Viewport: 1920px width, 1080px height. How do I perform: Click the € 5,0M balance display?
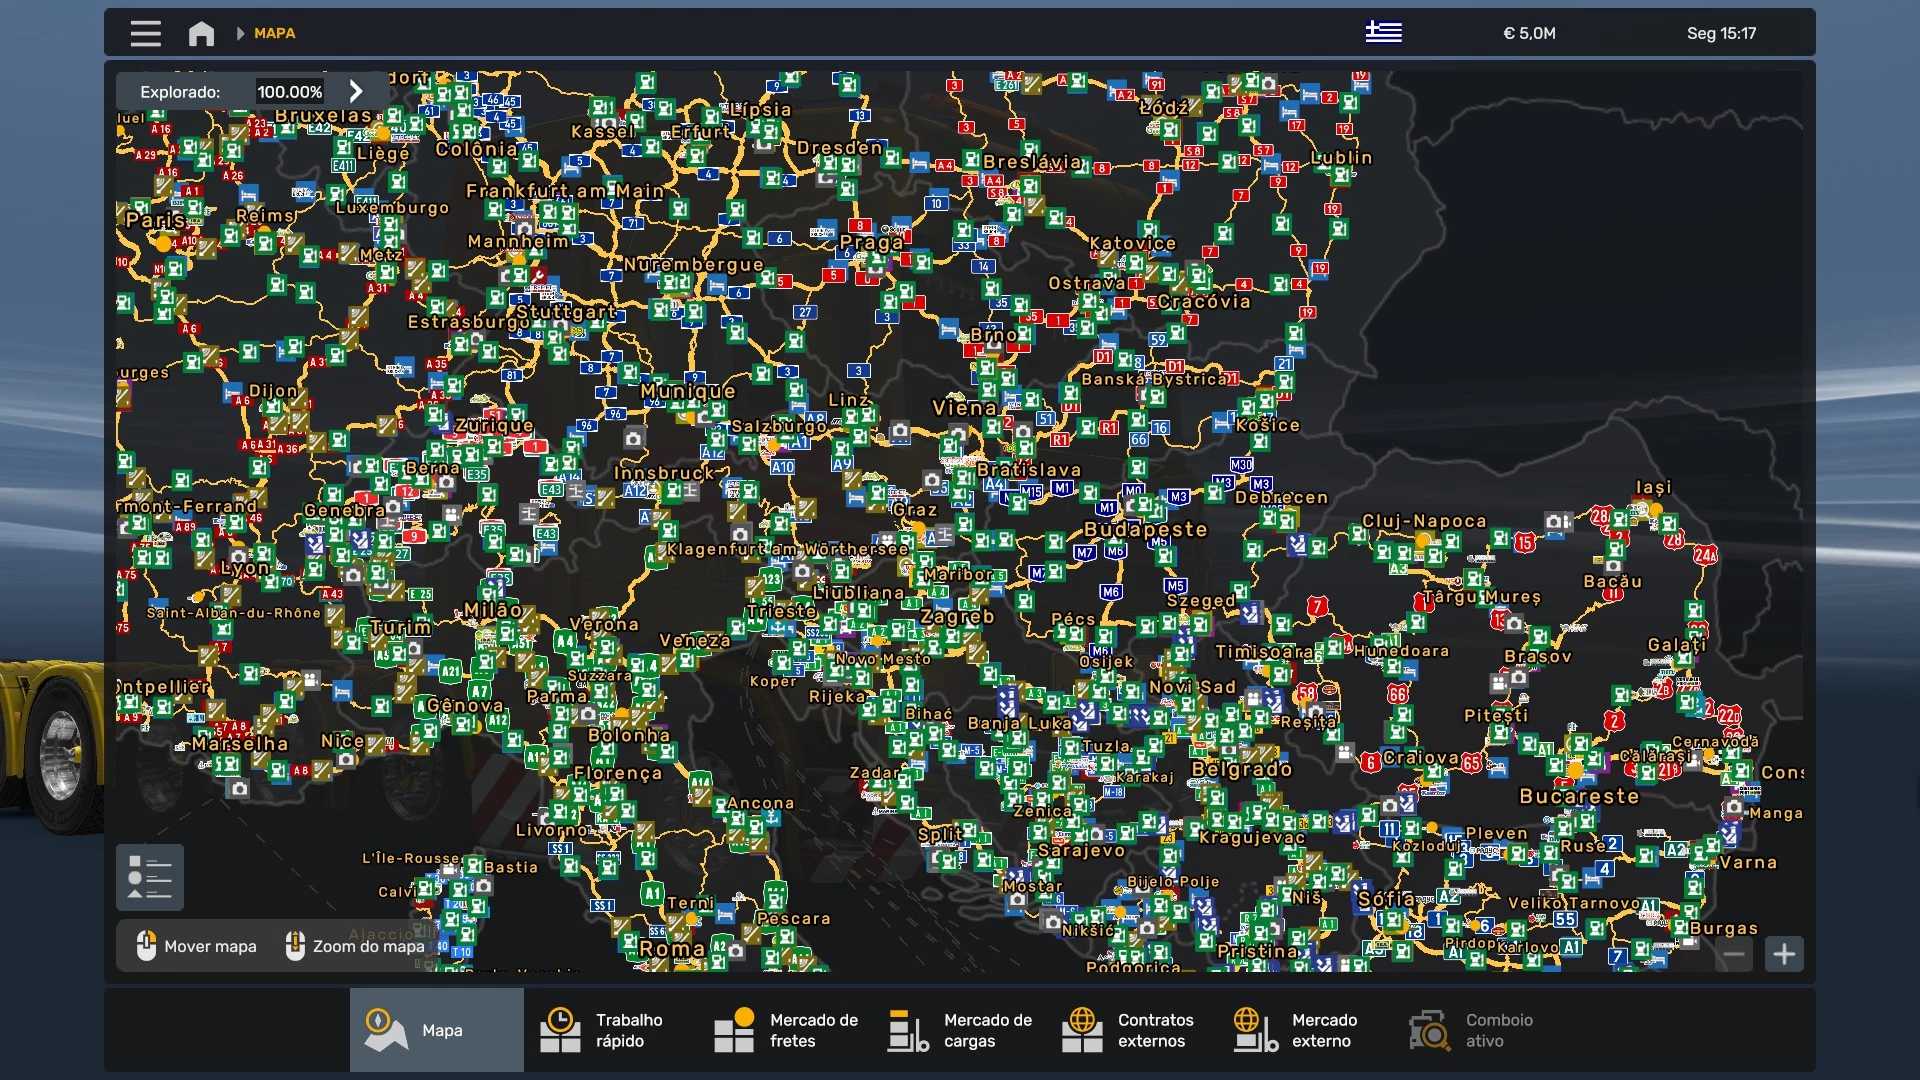coord(1529,33)
